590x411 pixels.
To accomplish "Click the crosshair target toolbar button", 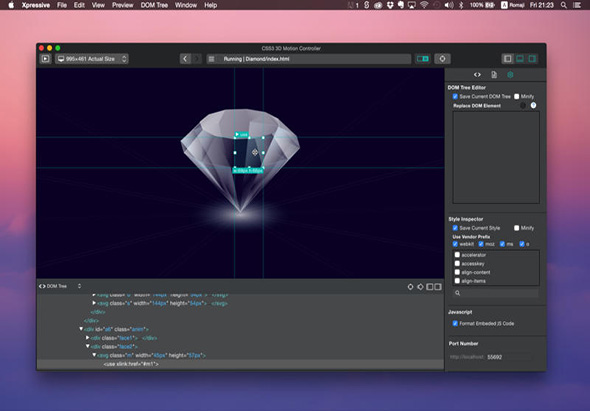I will pos(442,59).
